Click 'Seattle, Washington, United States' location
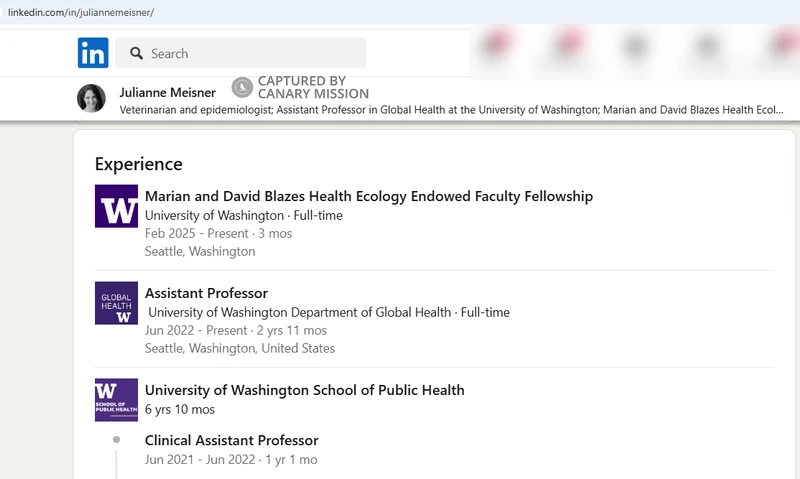The width and height of the screenshot is (800, 479). click(240, 348)
